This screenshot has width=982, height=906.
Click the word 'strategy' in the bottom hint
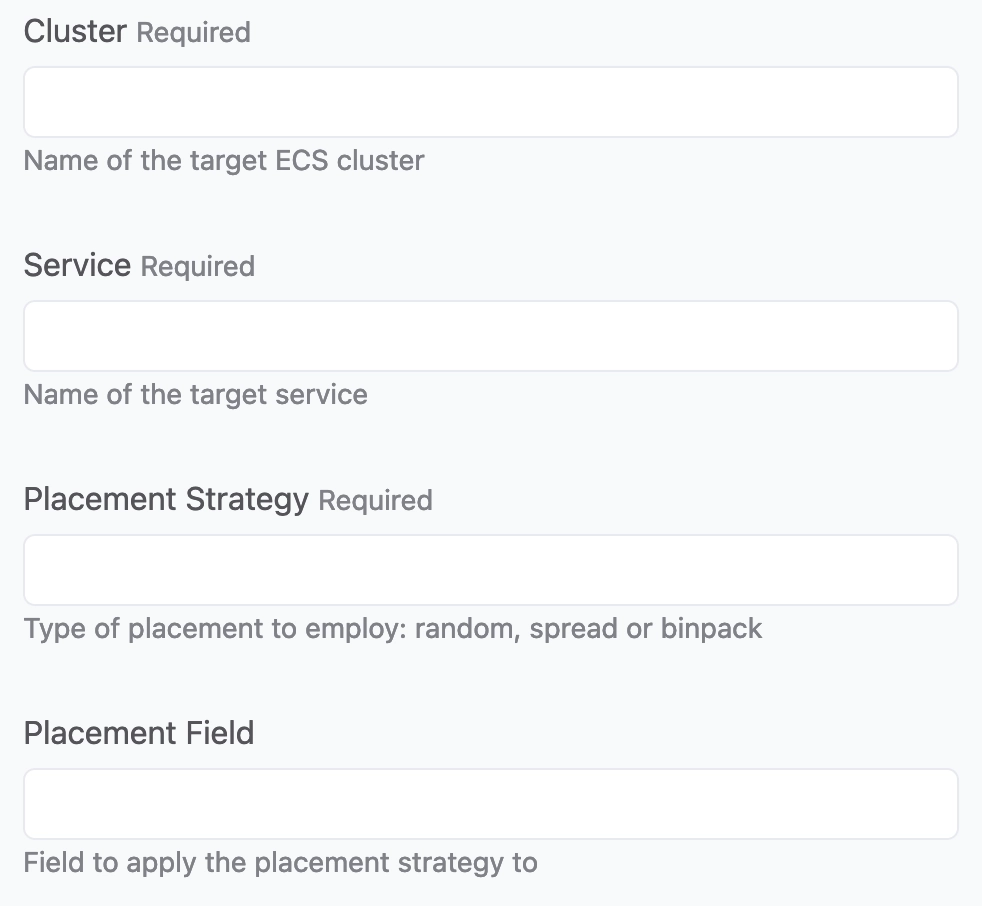pyautogui.click(x=451, y=864)
